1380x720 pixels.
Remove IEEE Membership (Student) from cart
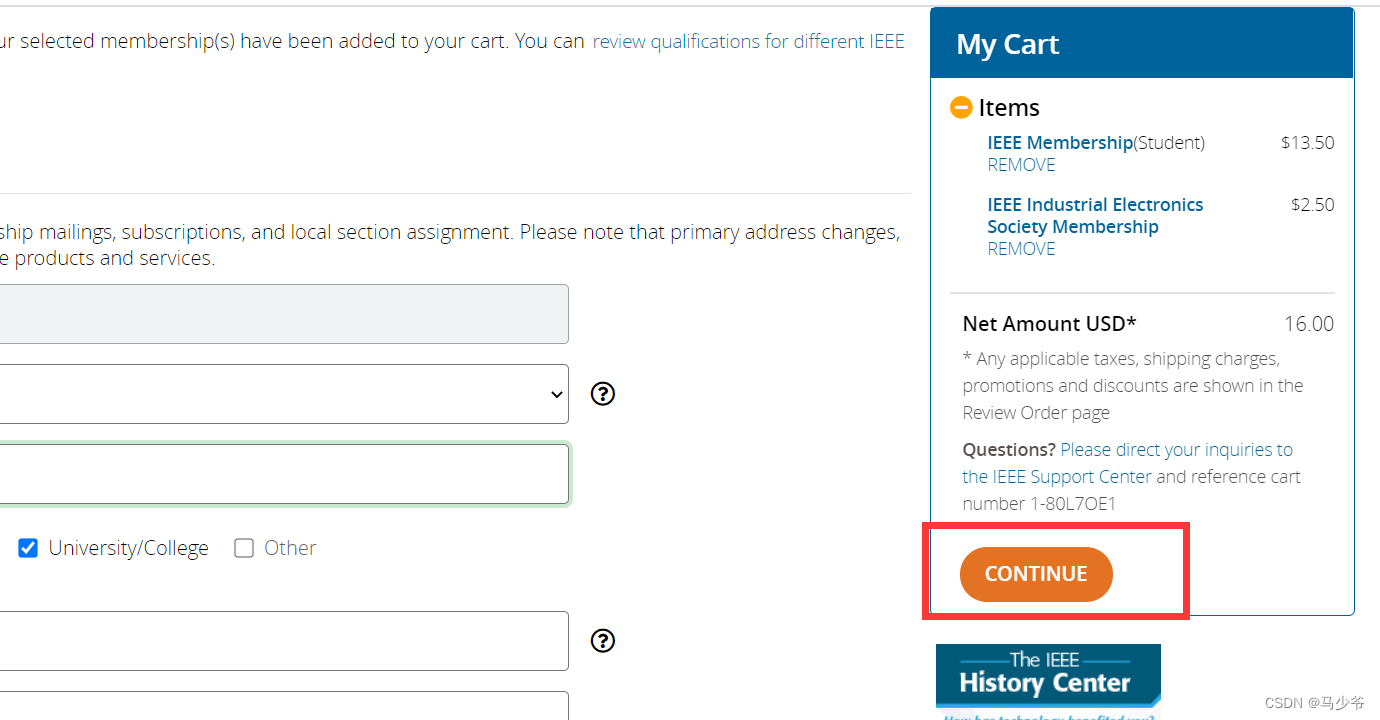[1021, 165]
